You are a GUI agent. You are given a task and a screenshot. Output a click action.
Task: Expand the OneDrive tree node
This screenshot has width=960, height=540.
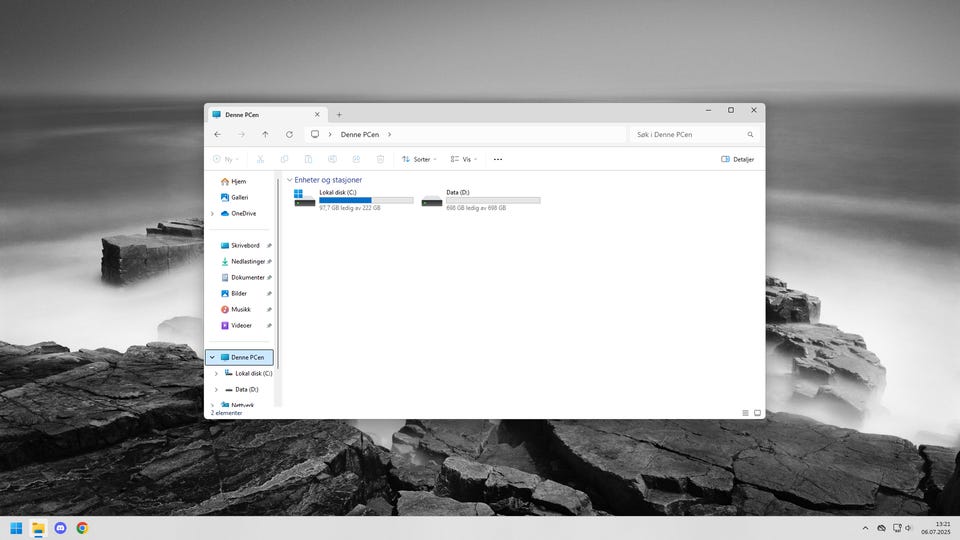(x=212, y=214)
